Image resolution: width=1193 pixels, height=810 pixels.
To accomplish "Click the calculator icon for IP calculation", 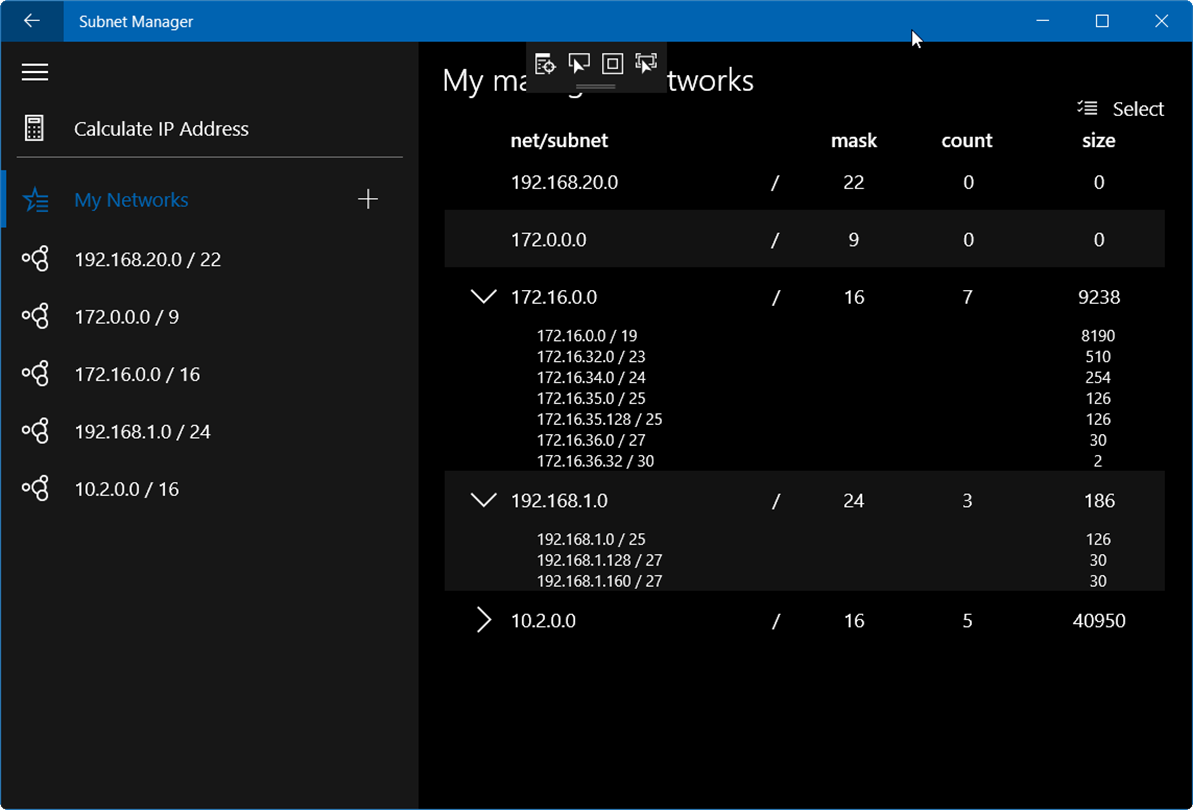I will pos(35,129).
